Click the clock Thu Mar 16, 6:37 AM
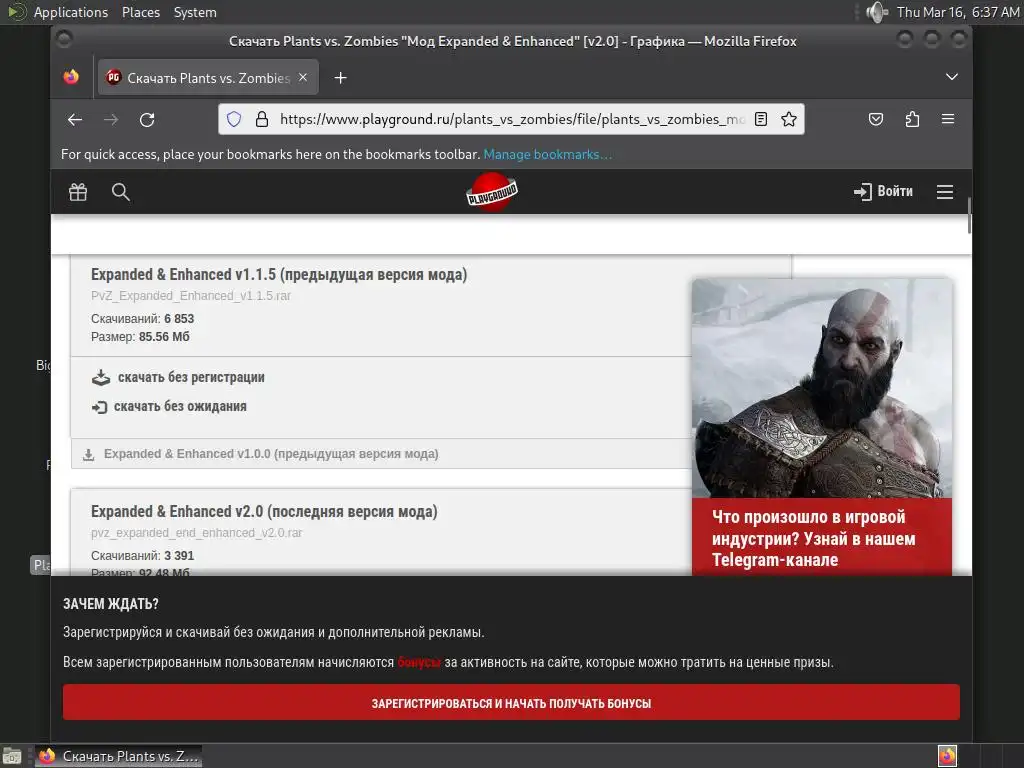The width and height of the screenshot is (1024, 768). (957, 12)
